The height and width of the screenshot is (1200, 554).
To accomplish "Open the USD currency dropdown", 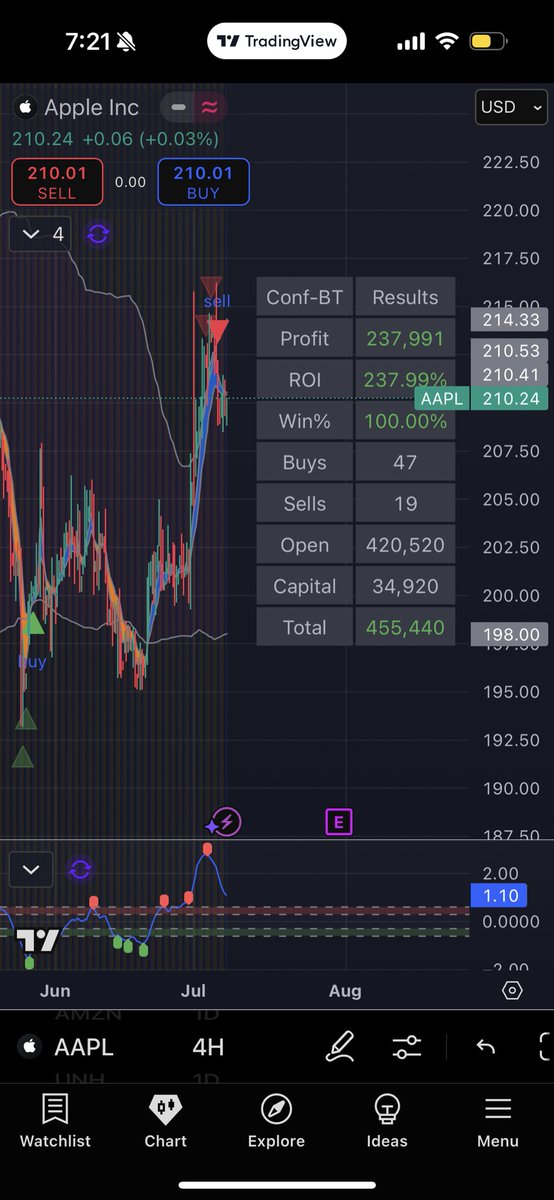I will tap(510, 107).
